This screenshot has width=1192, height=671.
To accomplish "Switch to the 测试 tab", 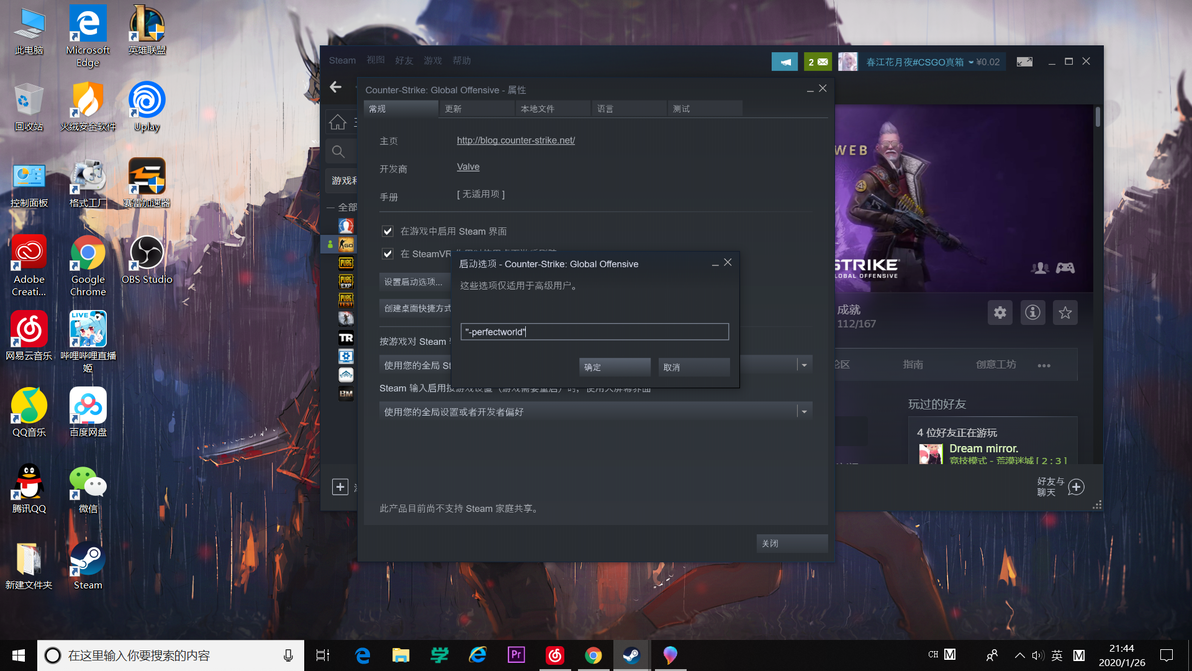I will [704, 109].
